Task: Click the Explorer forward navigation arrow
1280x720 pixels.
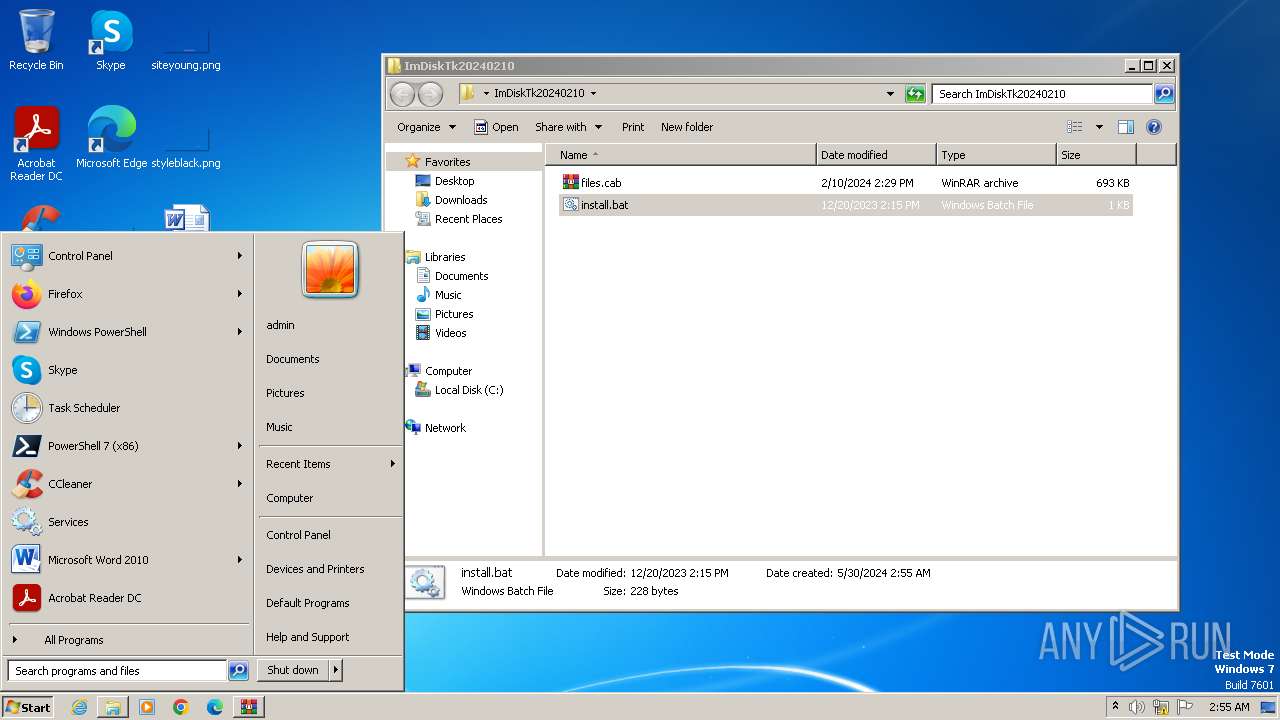Action: (430, 94)
